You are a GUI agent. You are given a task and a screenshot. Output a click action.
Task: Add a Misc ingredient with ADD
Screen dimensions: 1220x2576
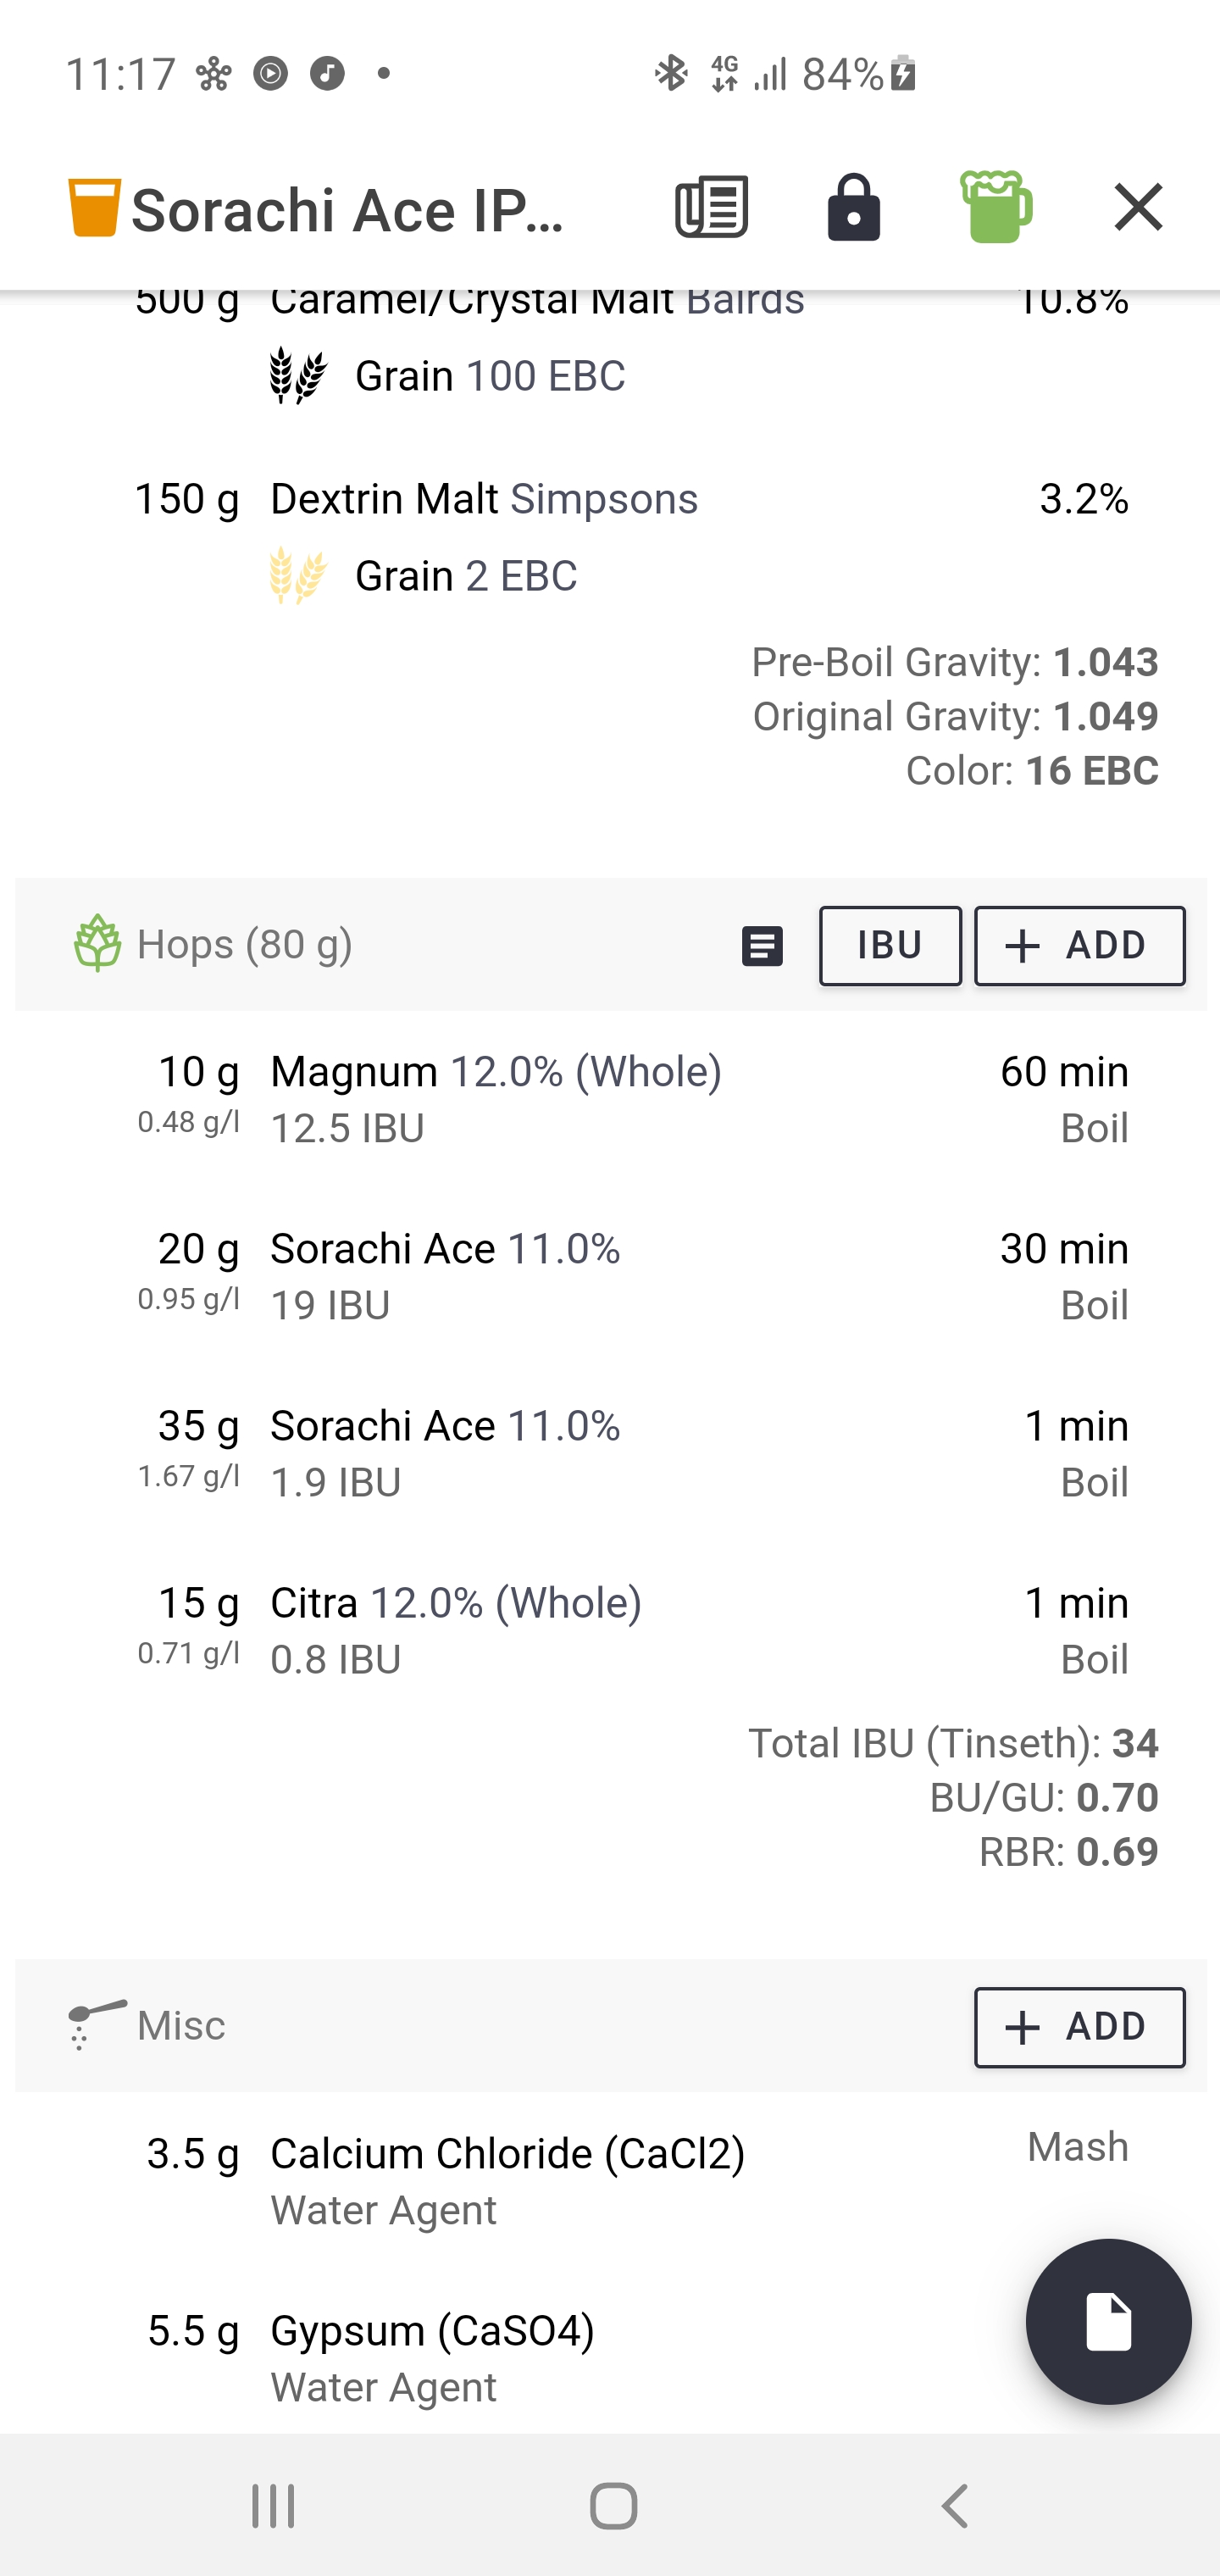coord(1080,2027)
